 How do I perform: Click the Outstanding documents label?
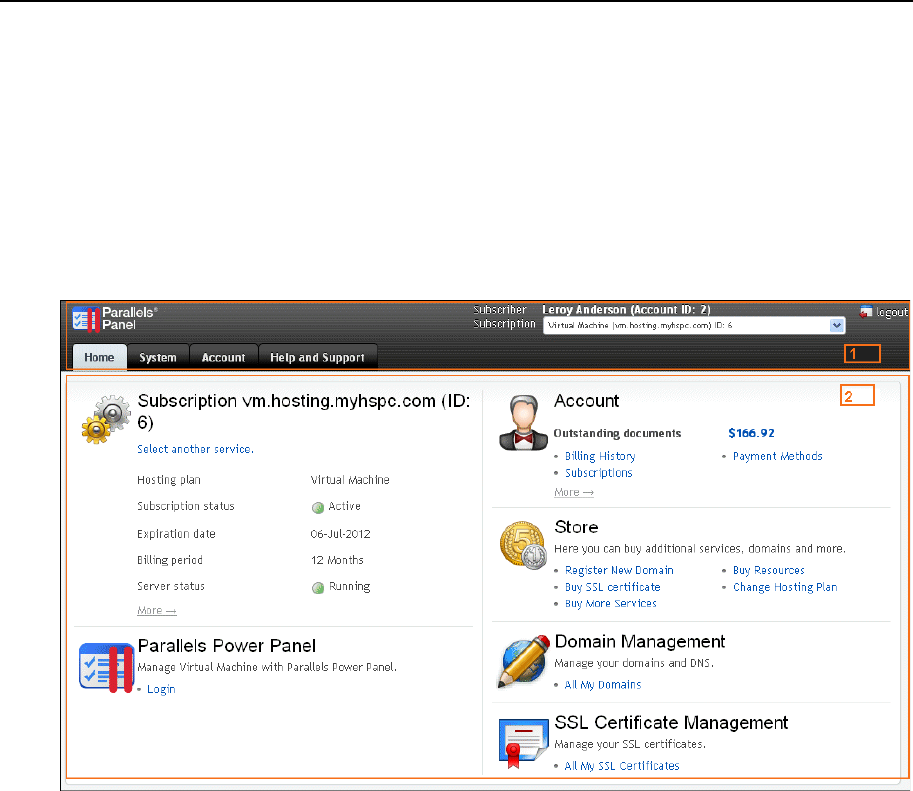pos(617,433)
